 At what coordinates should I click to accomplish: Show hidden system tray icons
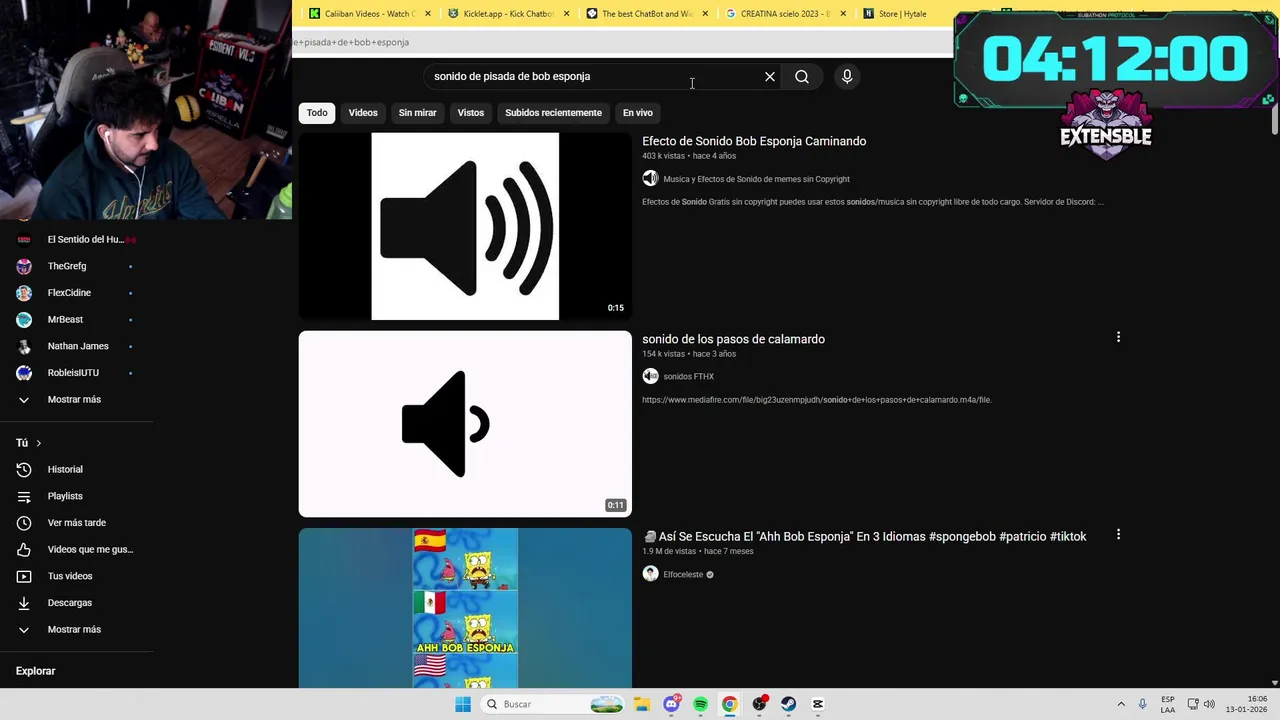pos(1121,704)
